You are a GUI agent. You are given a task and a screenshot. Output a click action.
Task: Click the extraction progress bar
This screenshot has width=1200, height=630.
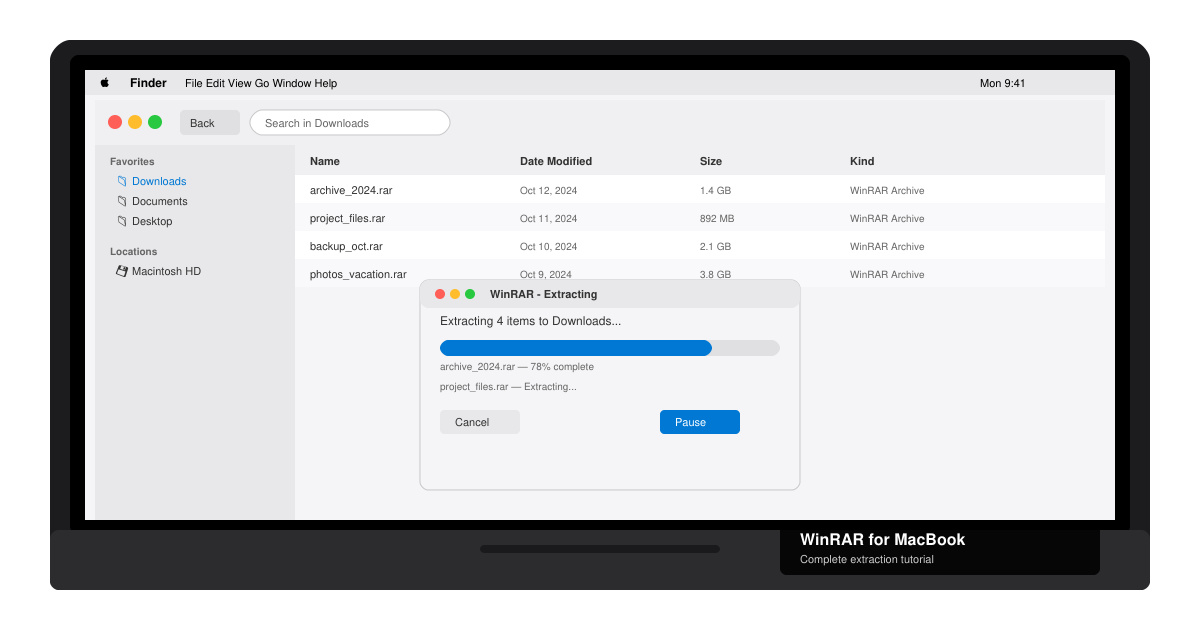[x=610, y=348]
